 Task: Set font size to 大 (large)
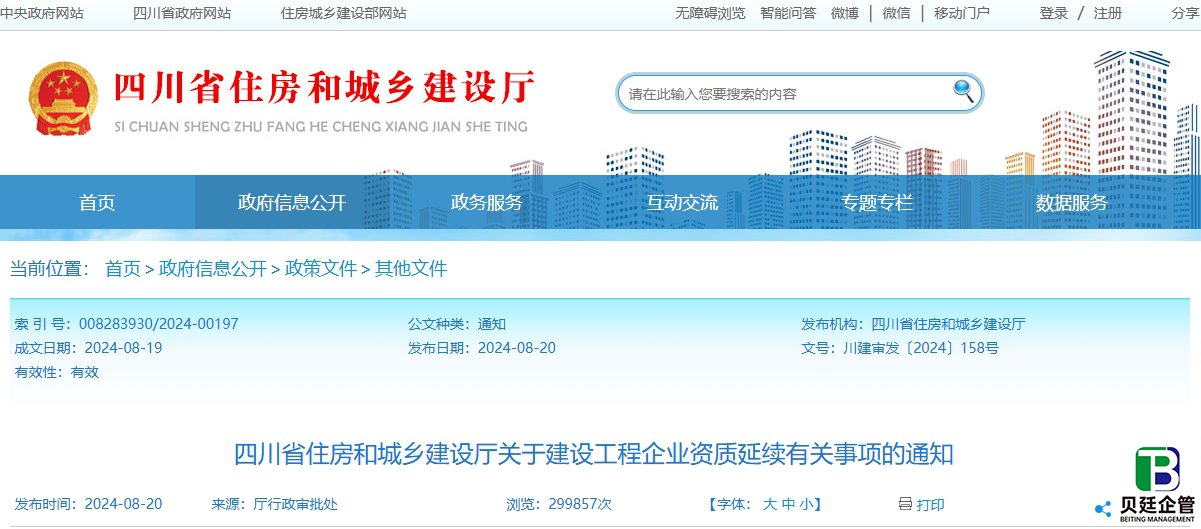tap(770, 504)
